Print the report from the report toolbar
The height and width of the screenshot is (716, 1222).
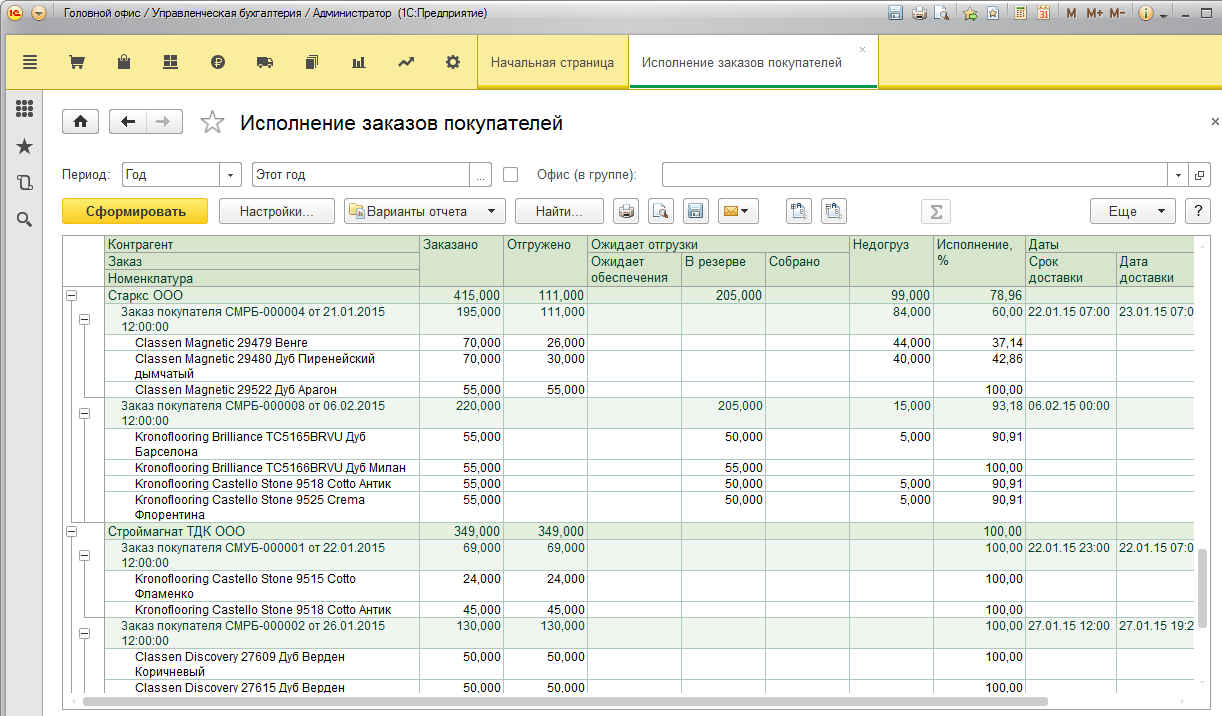click(626, 211)
